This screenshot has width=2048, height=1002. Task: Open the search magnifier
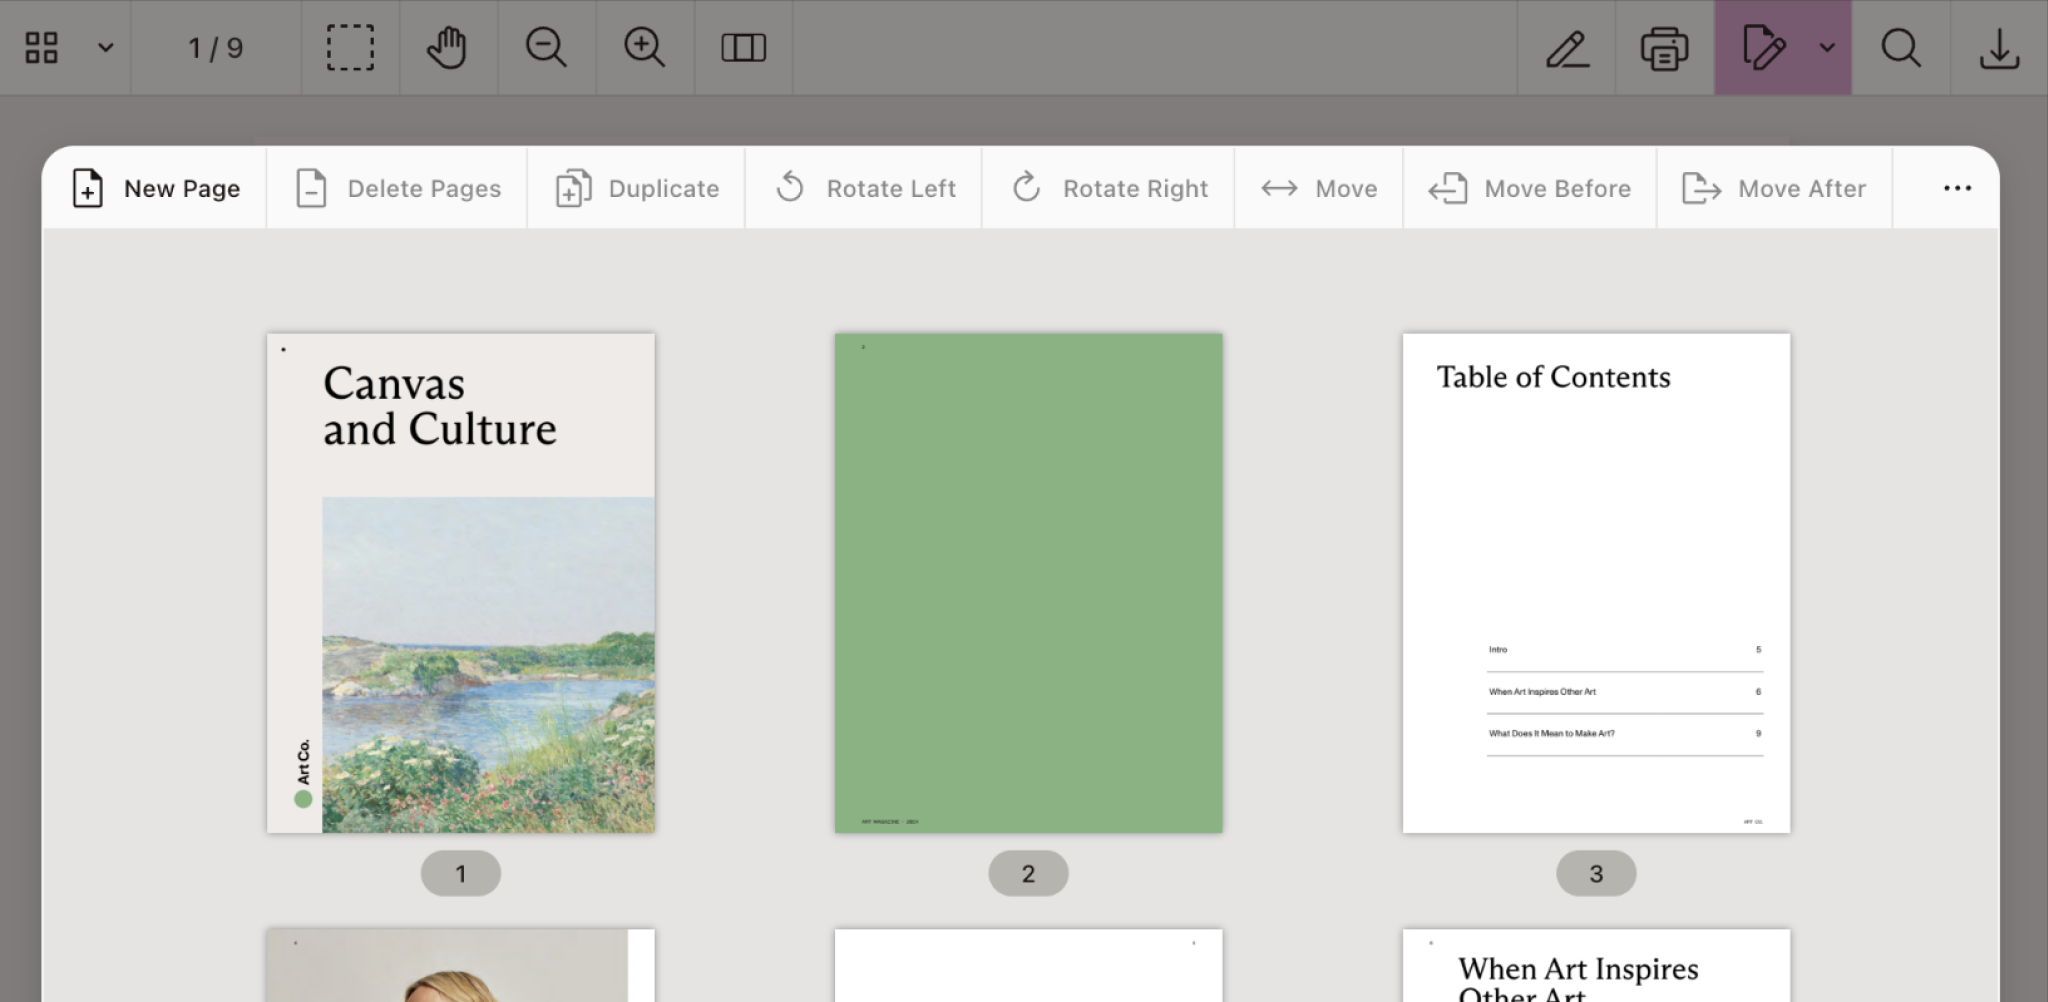coord(1900,48)
